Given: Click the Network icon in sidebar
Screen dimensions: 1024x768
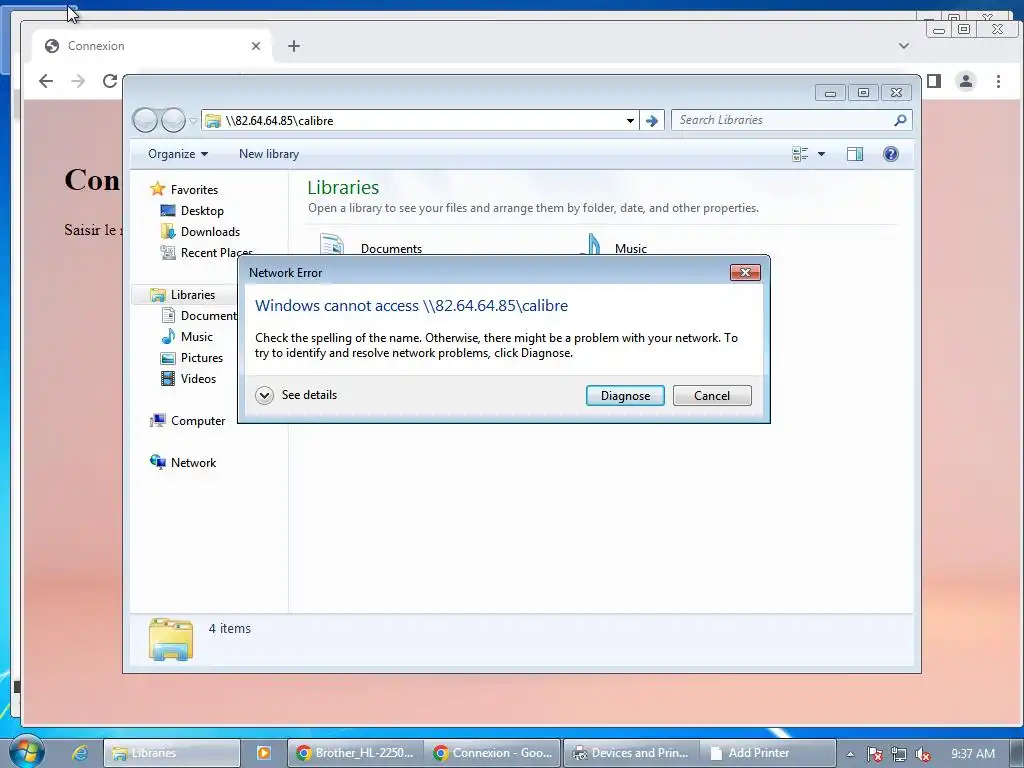Looking at the screenshot, I should coord(158,462).
